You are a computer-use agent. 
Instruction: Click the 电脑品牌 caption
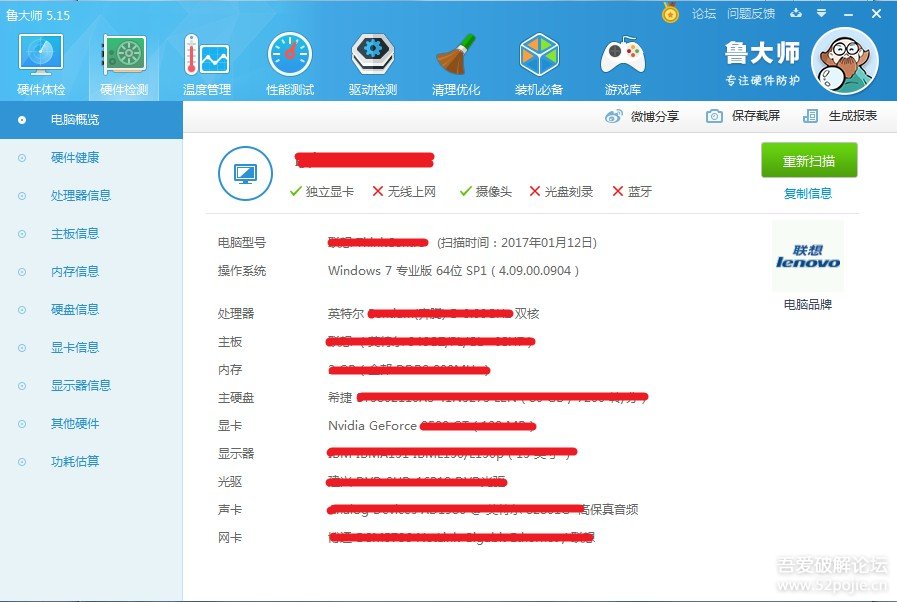coord(808,304)
